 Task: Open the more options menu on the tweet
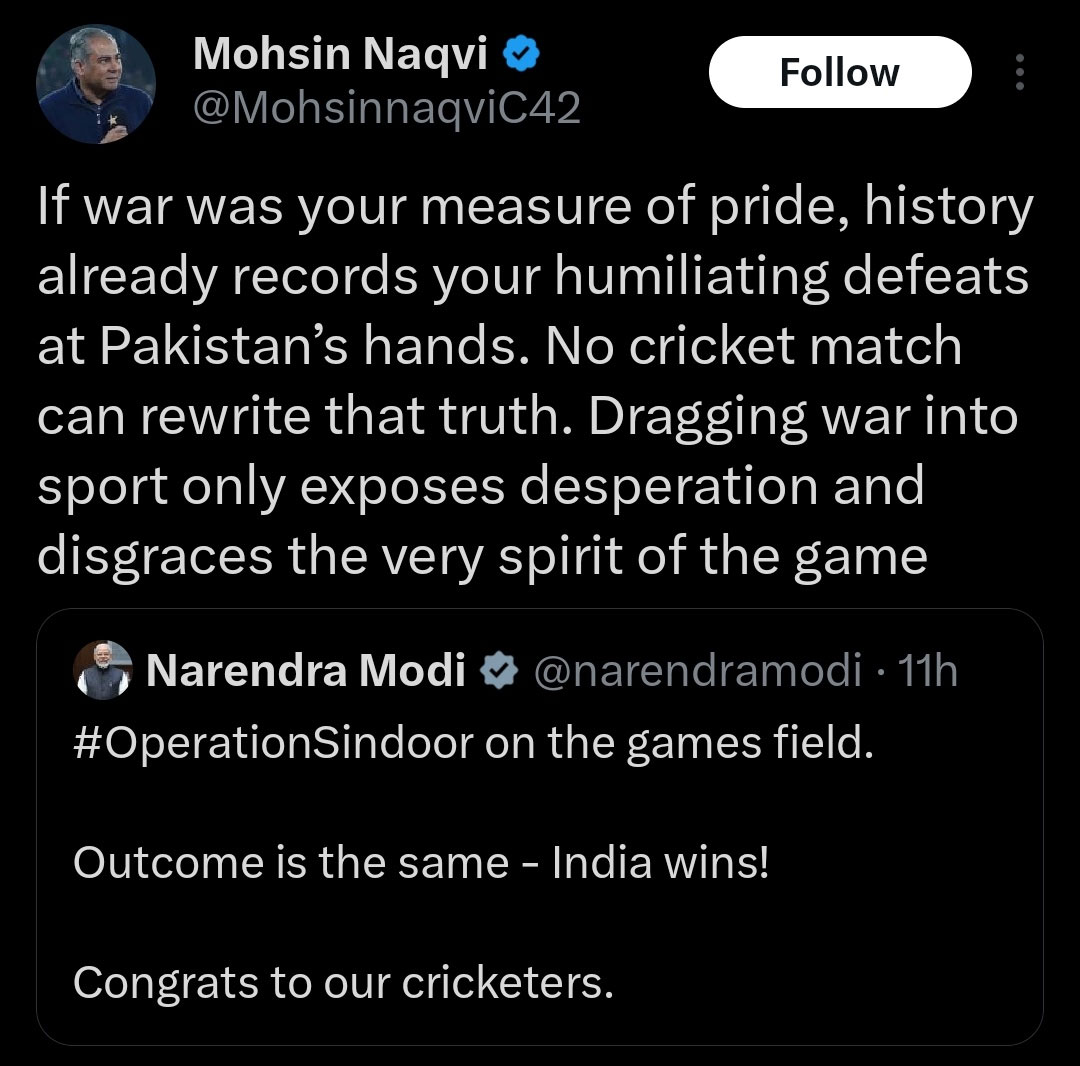[1019, 71]
